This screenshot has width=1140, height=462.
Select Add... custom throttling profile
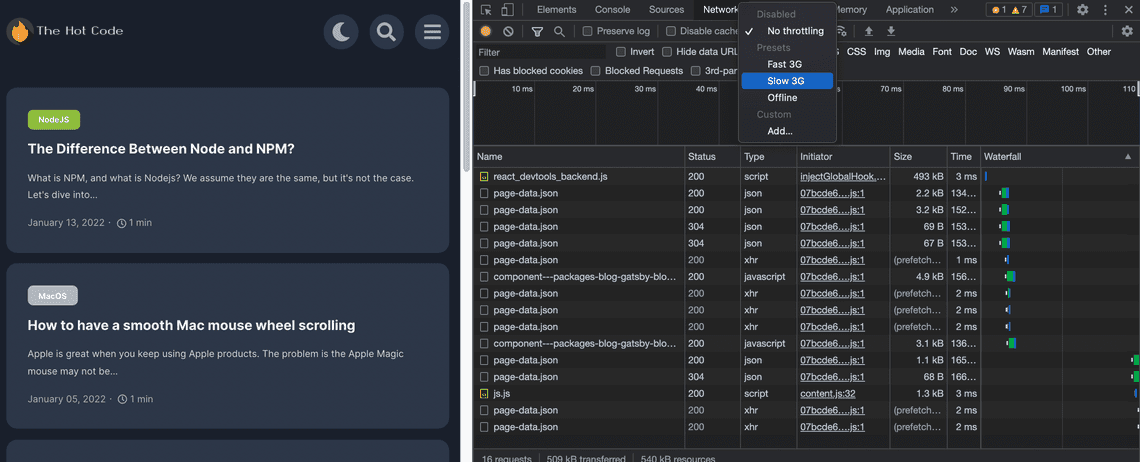[787, 131]
